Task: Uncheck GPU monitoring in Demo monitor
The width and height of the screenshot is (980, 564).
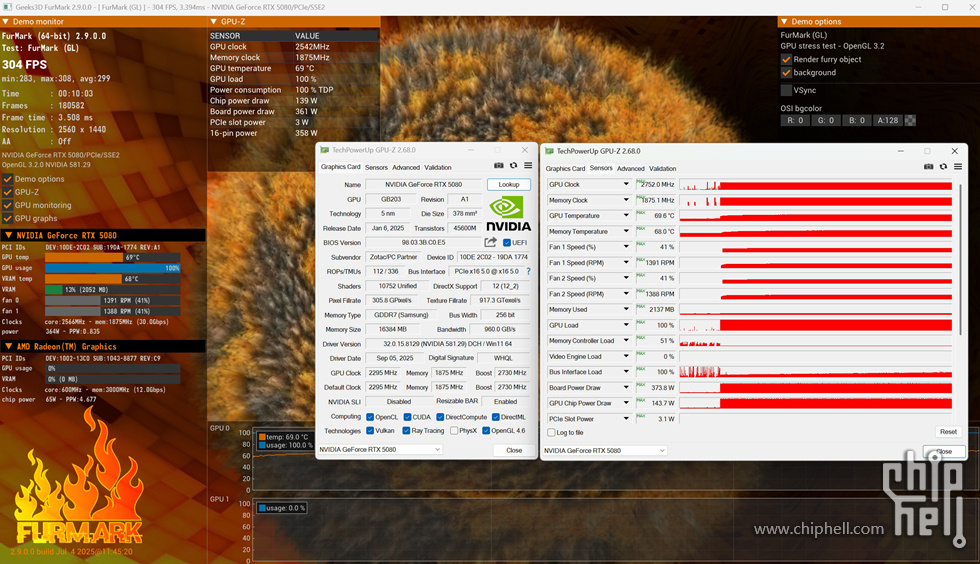Action: point(8,205)
